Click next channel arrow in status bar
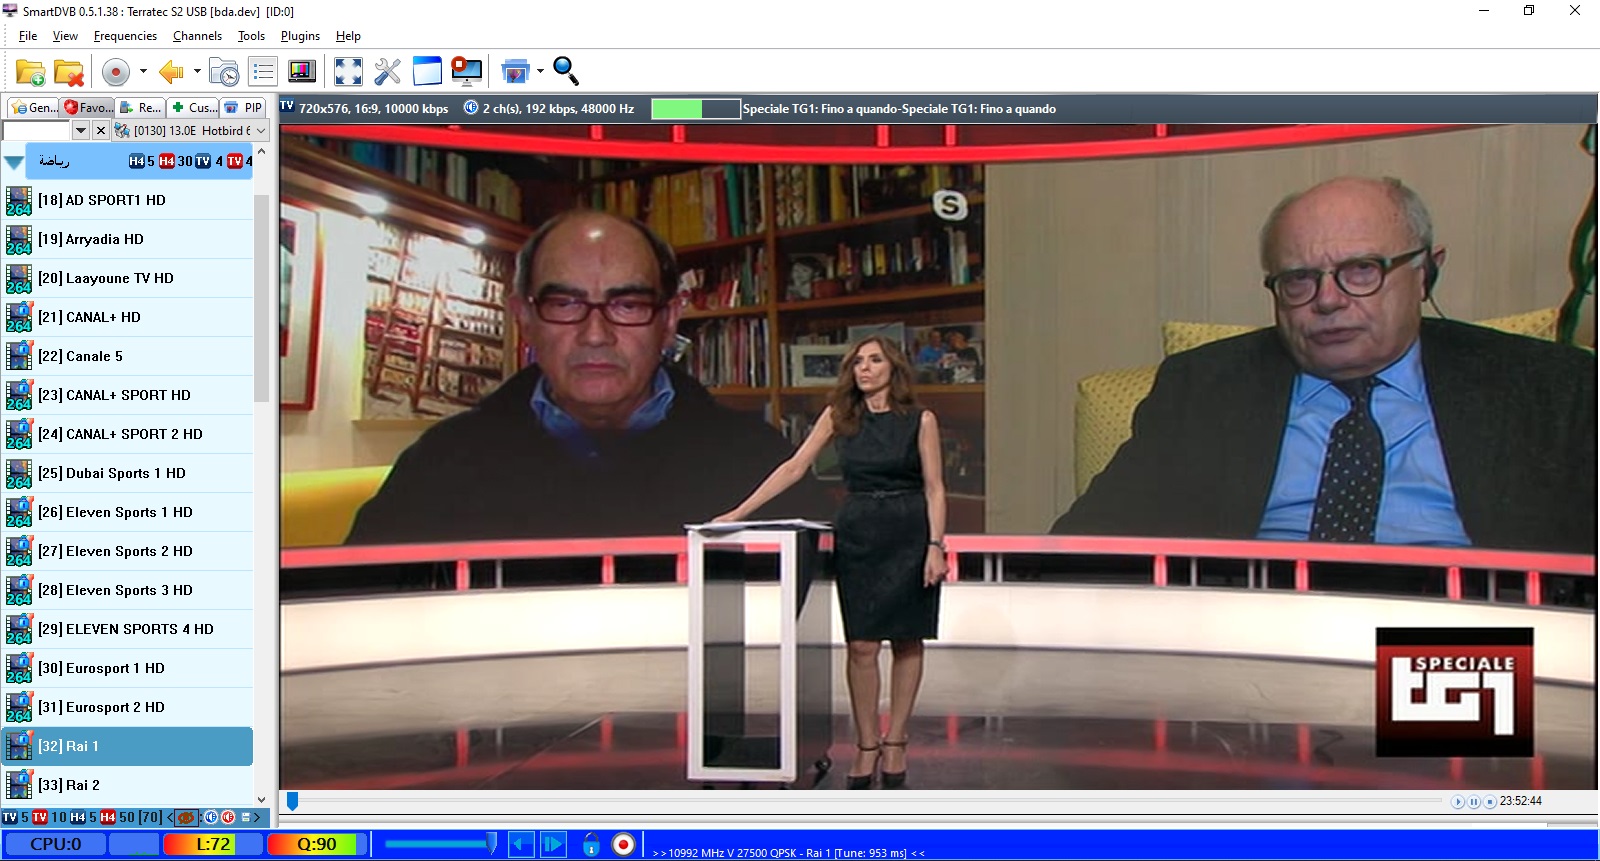 pyautogui.click(x=554, y=845)
